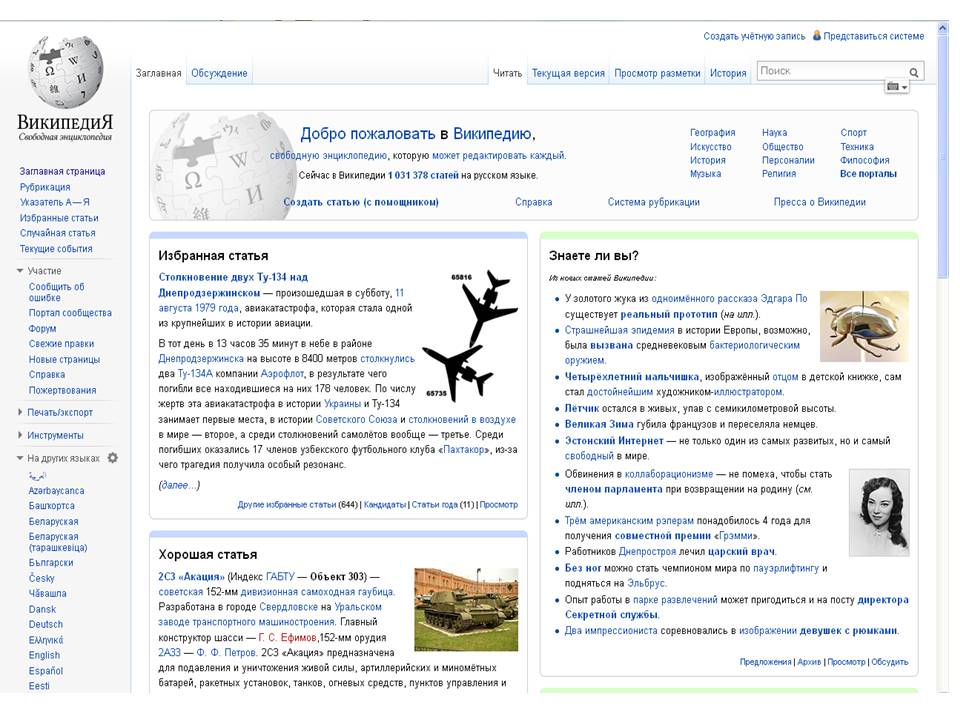Click the Wikipedia globe logo
The image size is (960, 720).
click(x=66, y=72)
